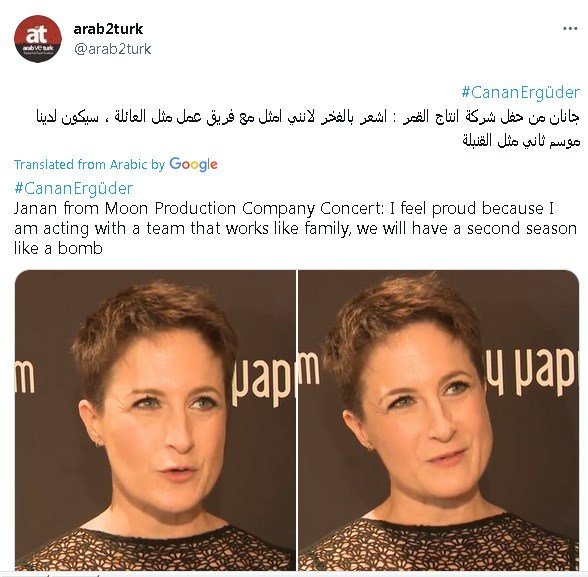Click the 'Translated from Arabic by' label
Screen dimensions: 588x577
coord(89,165)
